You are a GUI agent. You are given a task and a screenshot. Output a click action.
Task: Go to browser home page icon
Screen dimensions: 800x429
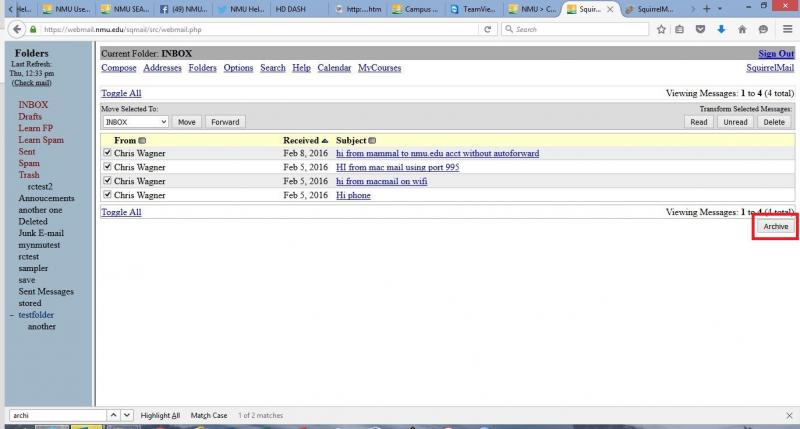point(742,30)
